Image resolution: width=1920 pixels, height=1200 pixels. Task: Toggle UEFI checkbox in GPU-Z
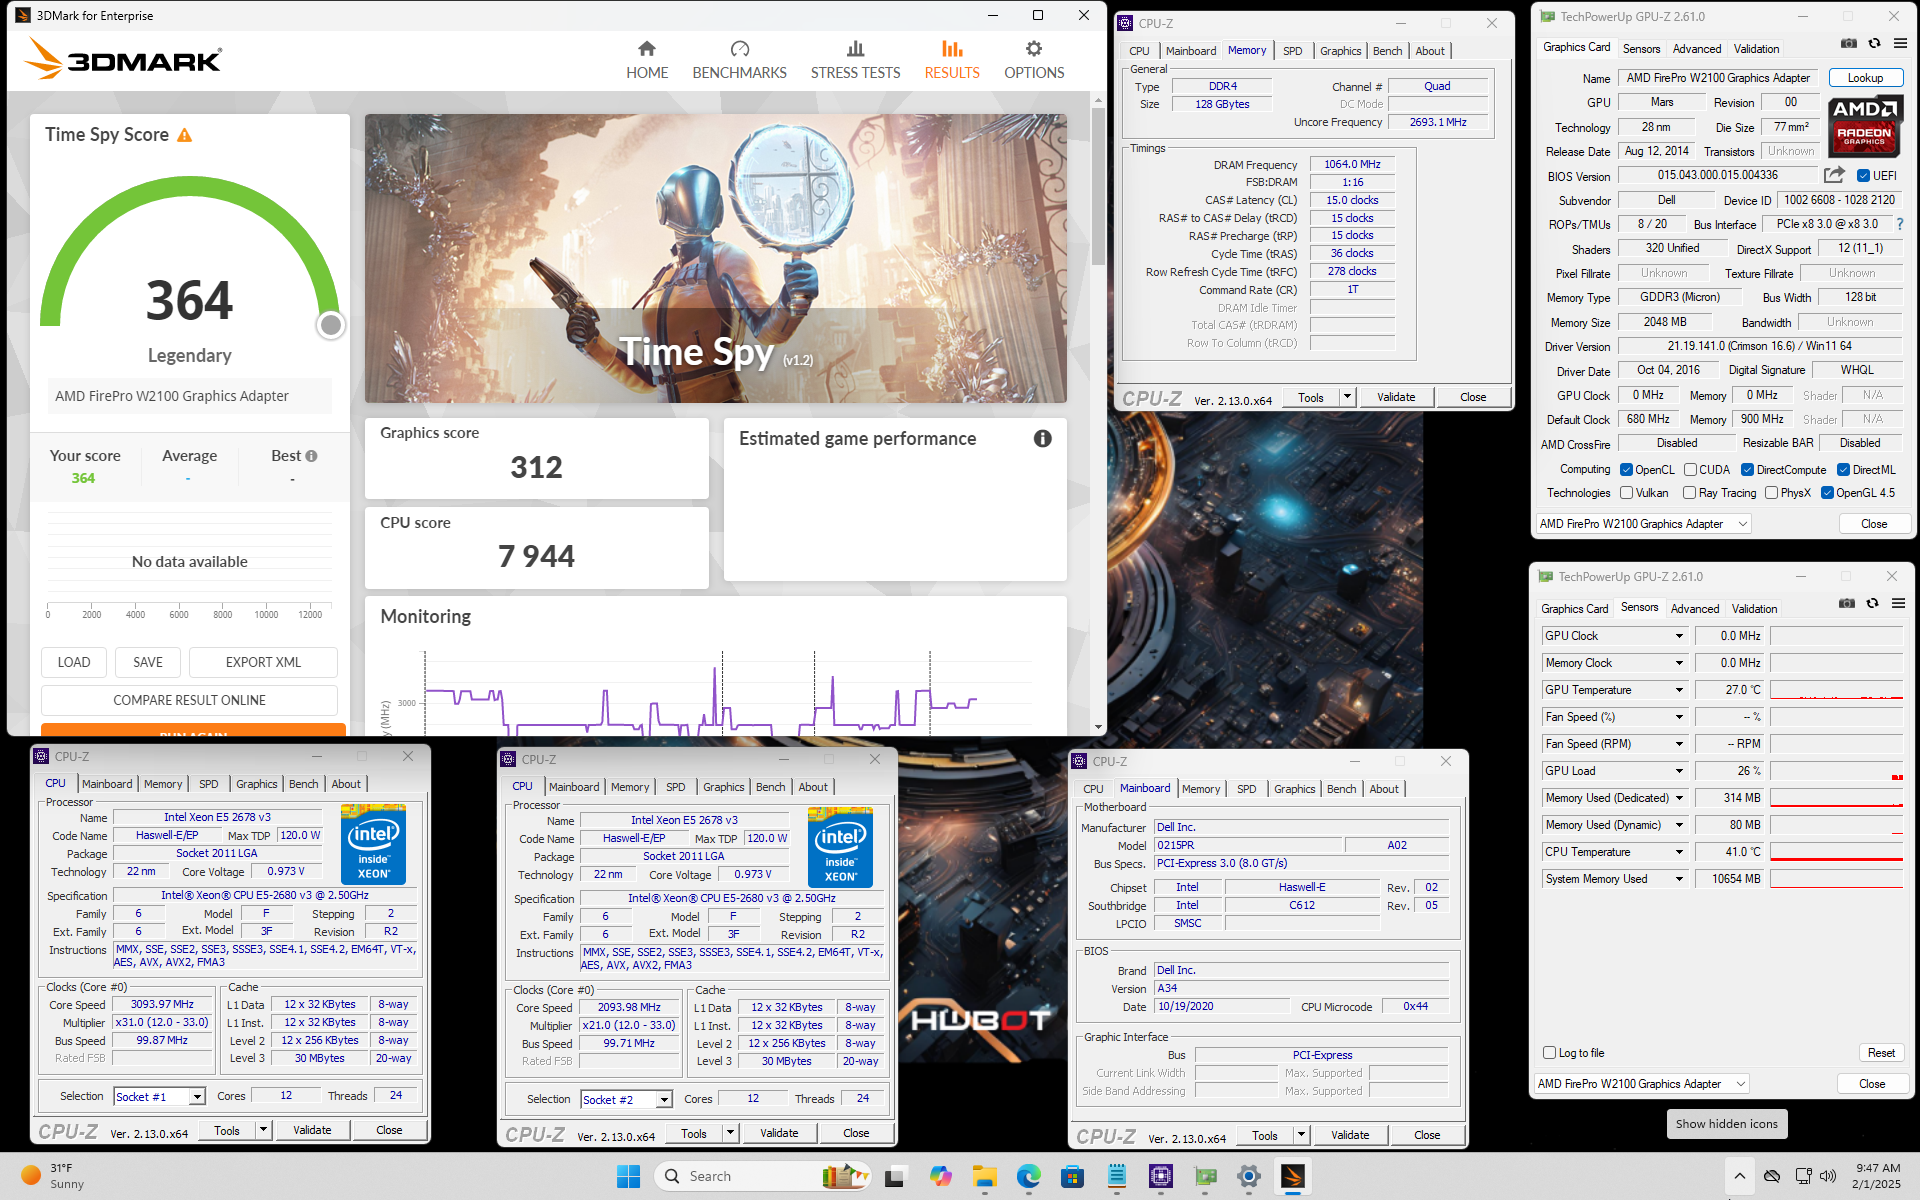coord(1863,176)
